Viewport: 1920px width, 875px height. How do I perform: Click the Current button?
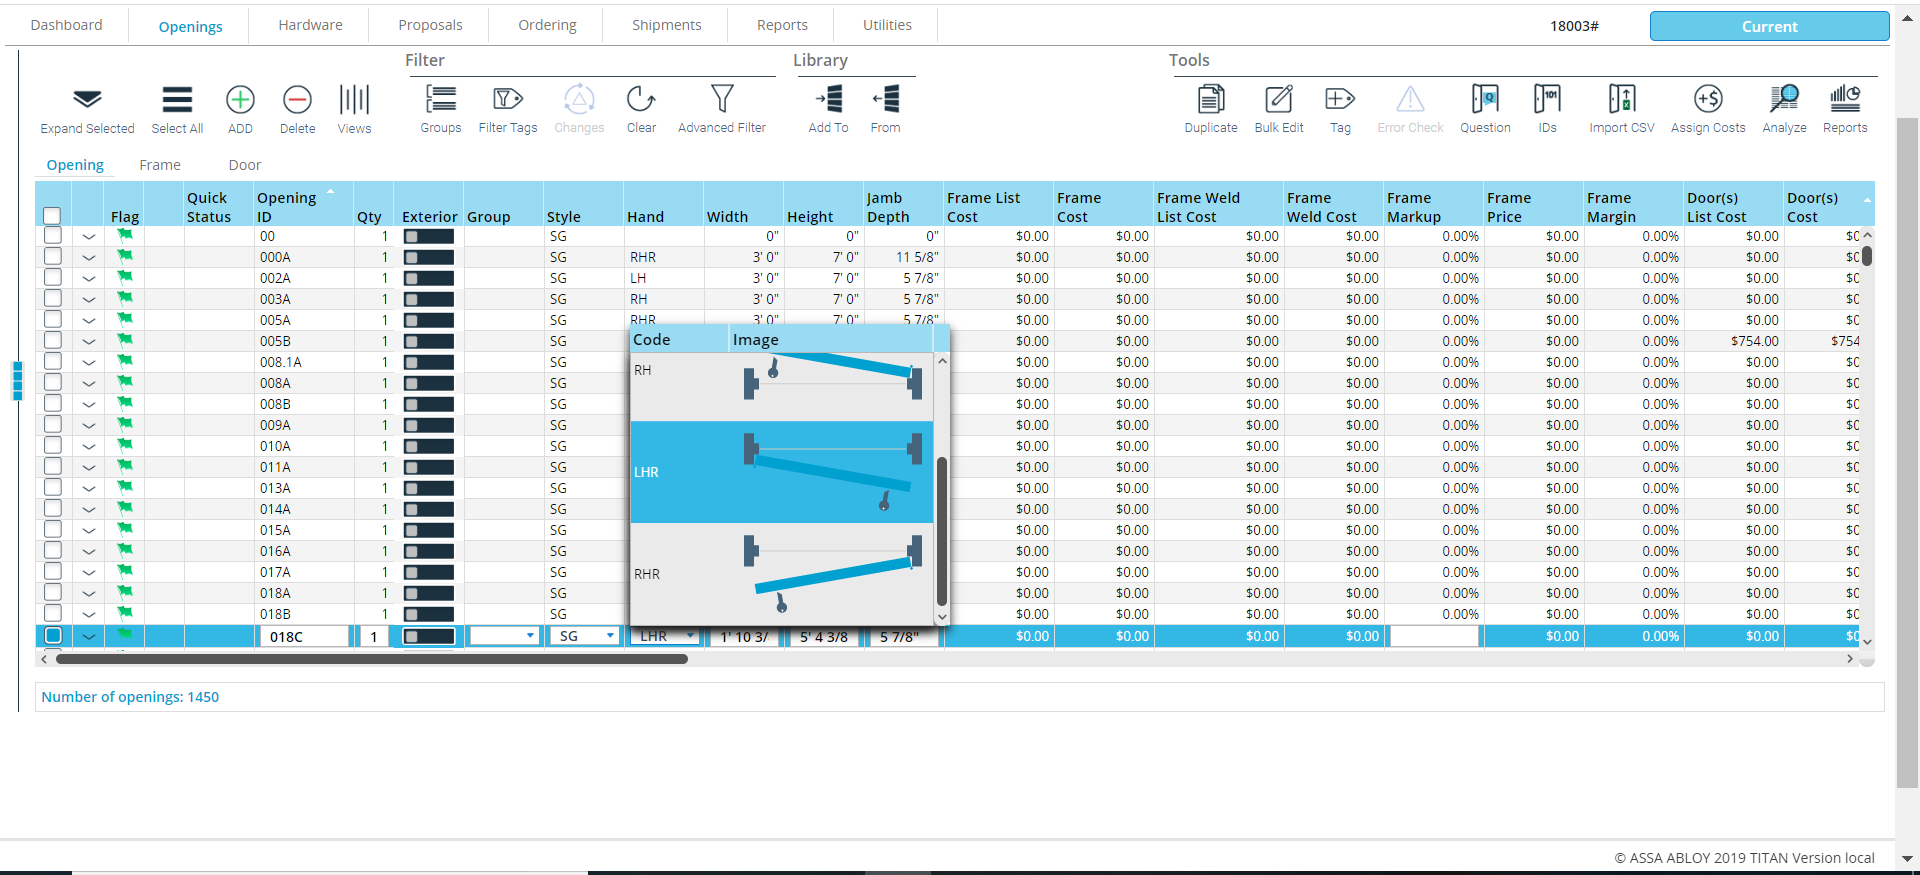(x=1768, y=26)
